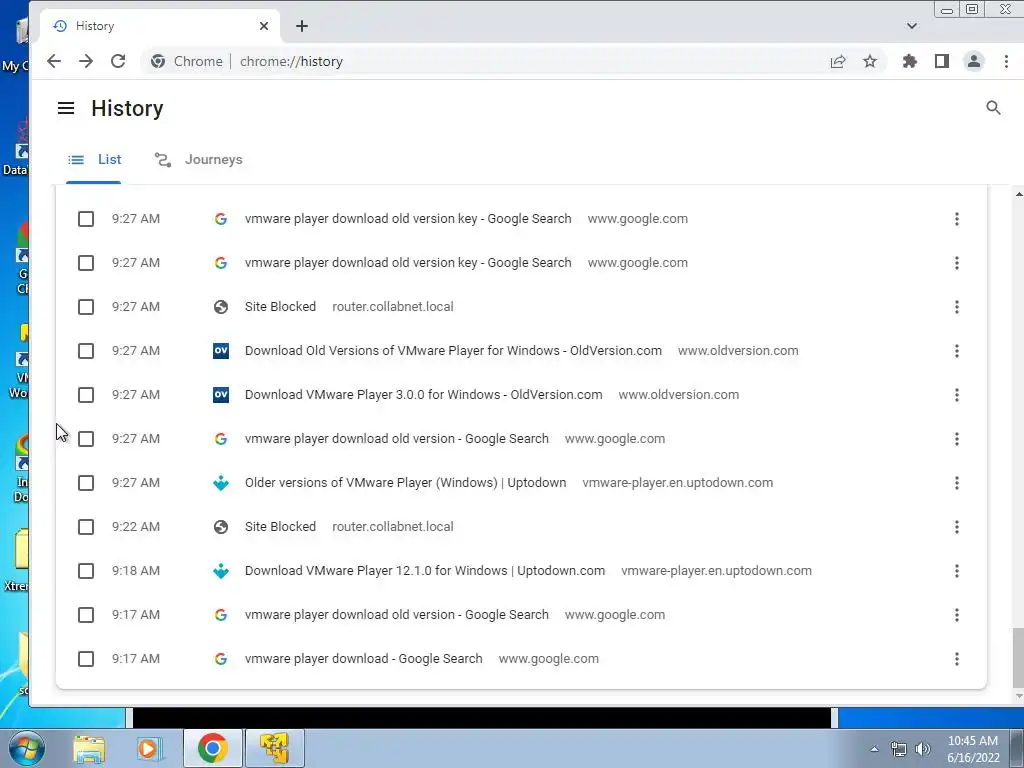Toggle the side panel icon
The image size is (1024, 768).
(942, 61)
